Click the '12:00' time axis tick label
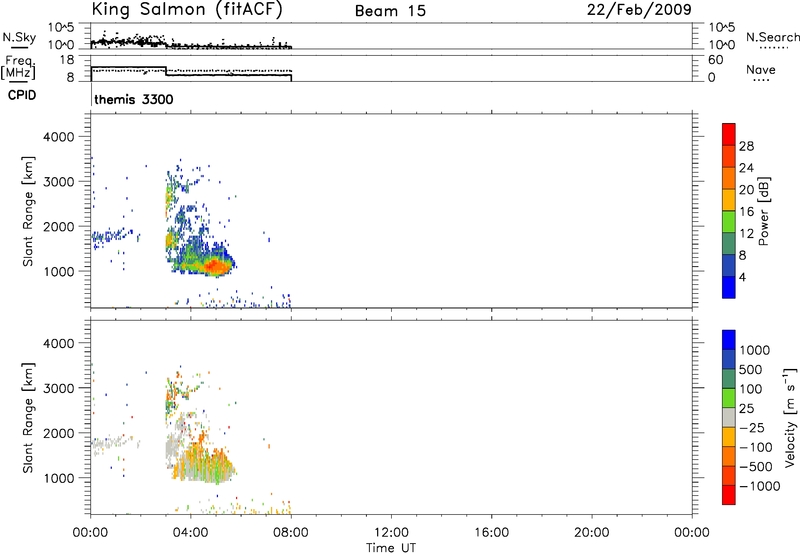Image resolution: width=800 pixels, height=554 pixels. pos(391,533)
